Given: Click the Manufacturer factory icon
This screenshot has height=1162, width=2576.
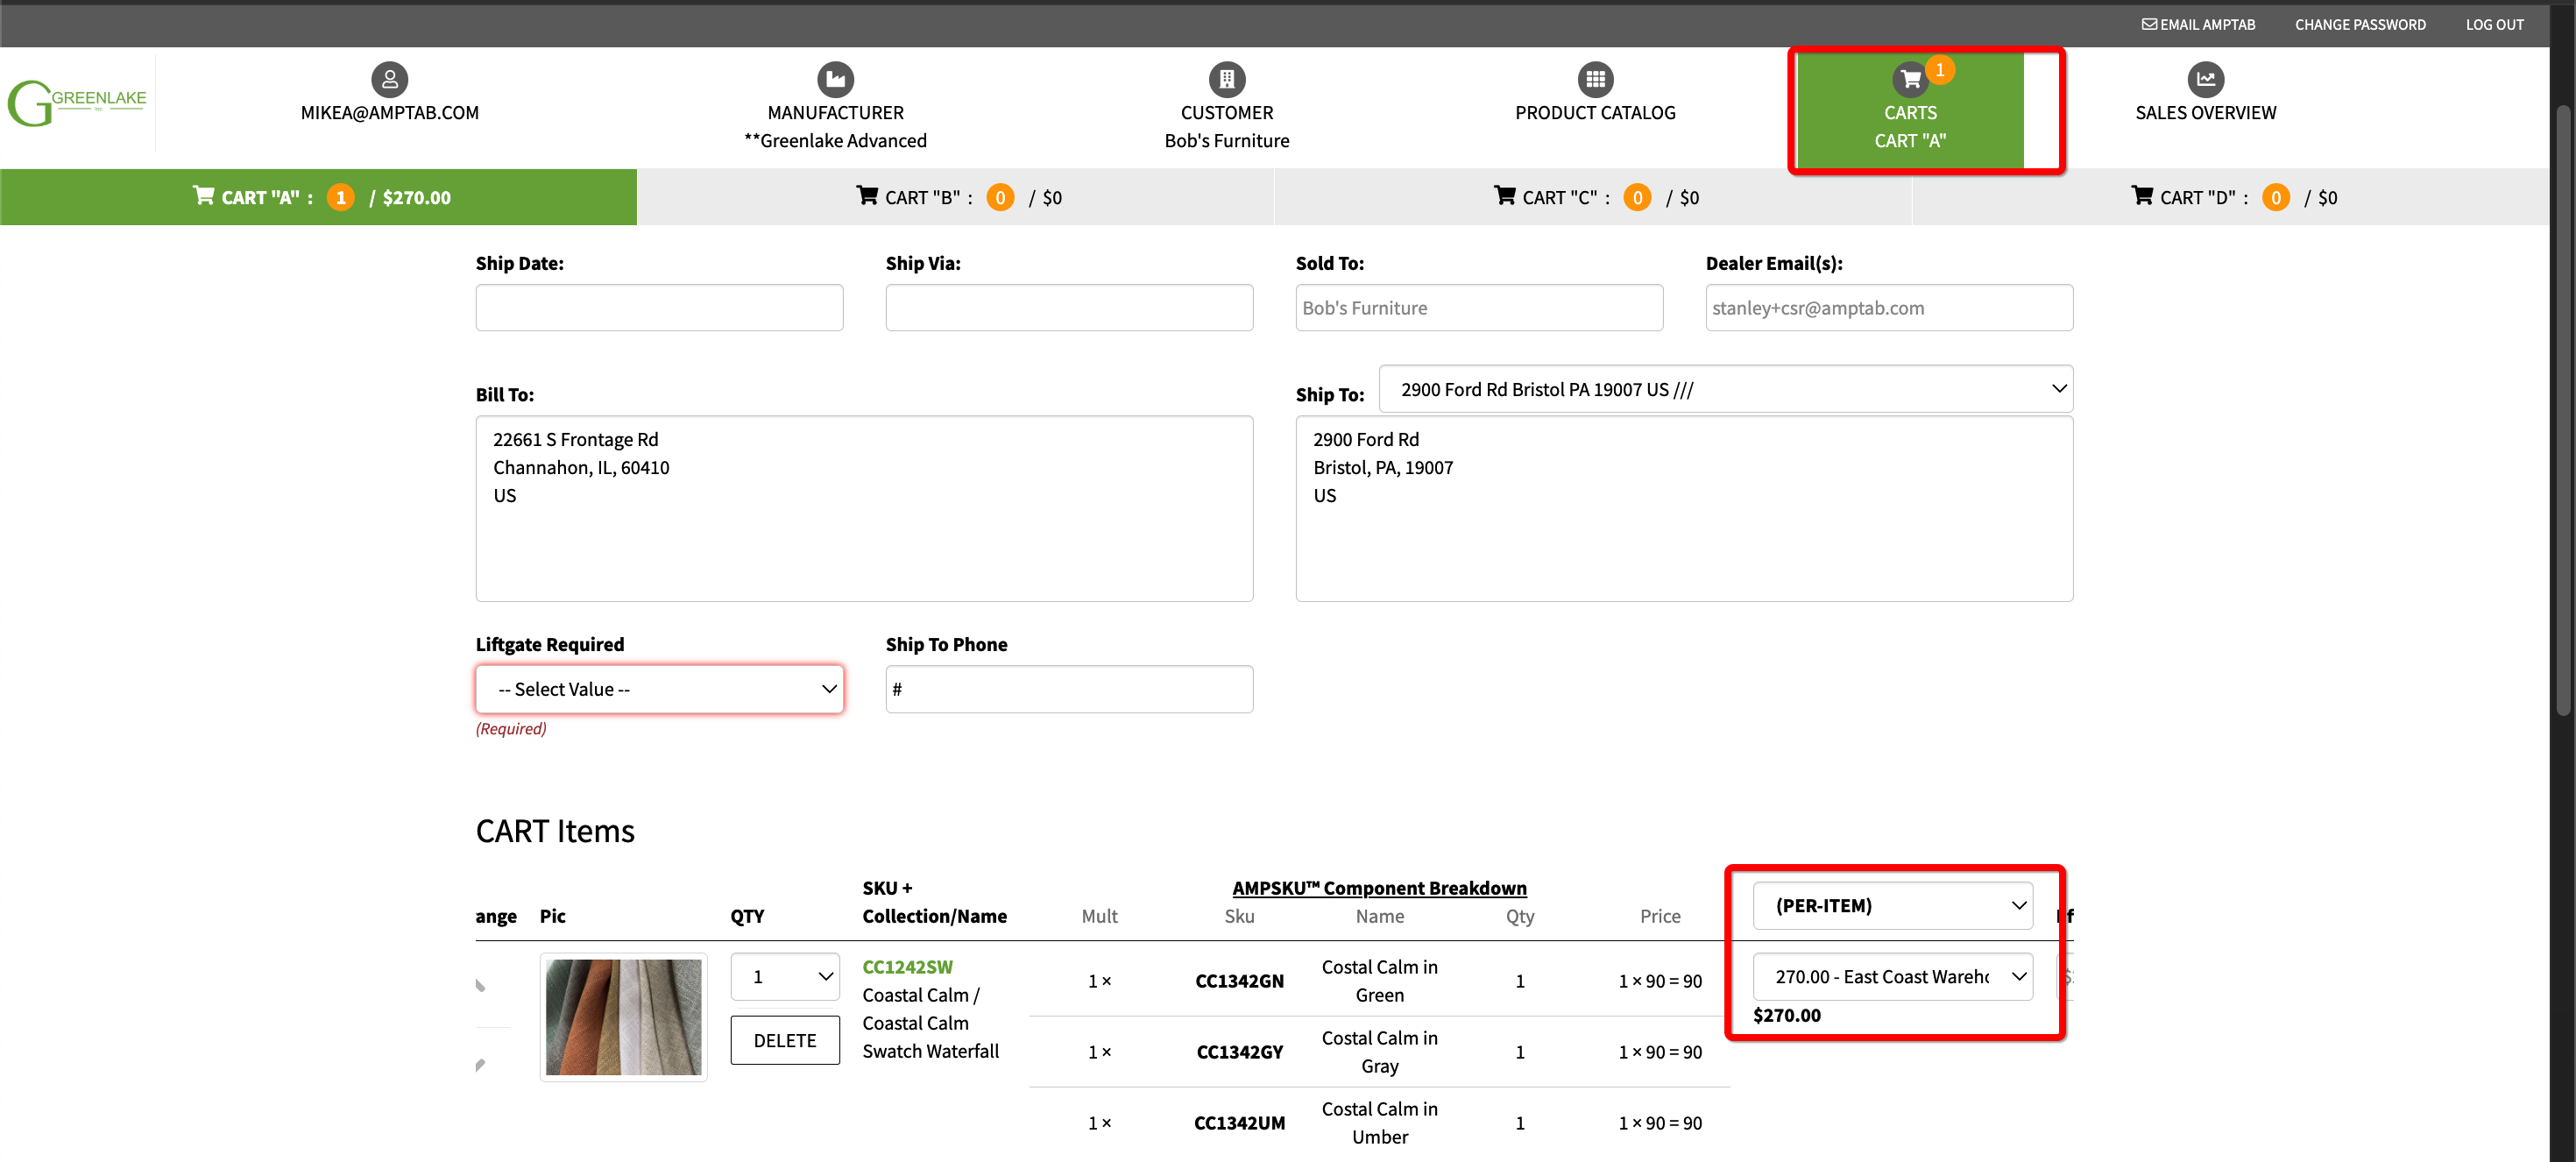Looking at the screenshot, I should pos(835,79).
